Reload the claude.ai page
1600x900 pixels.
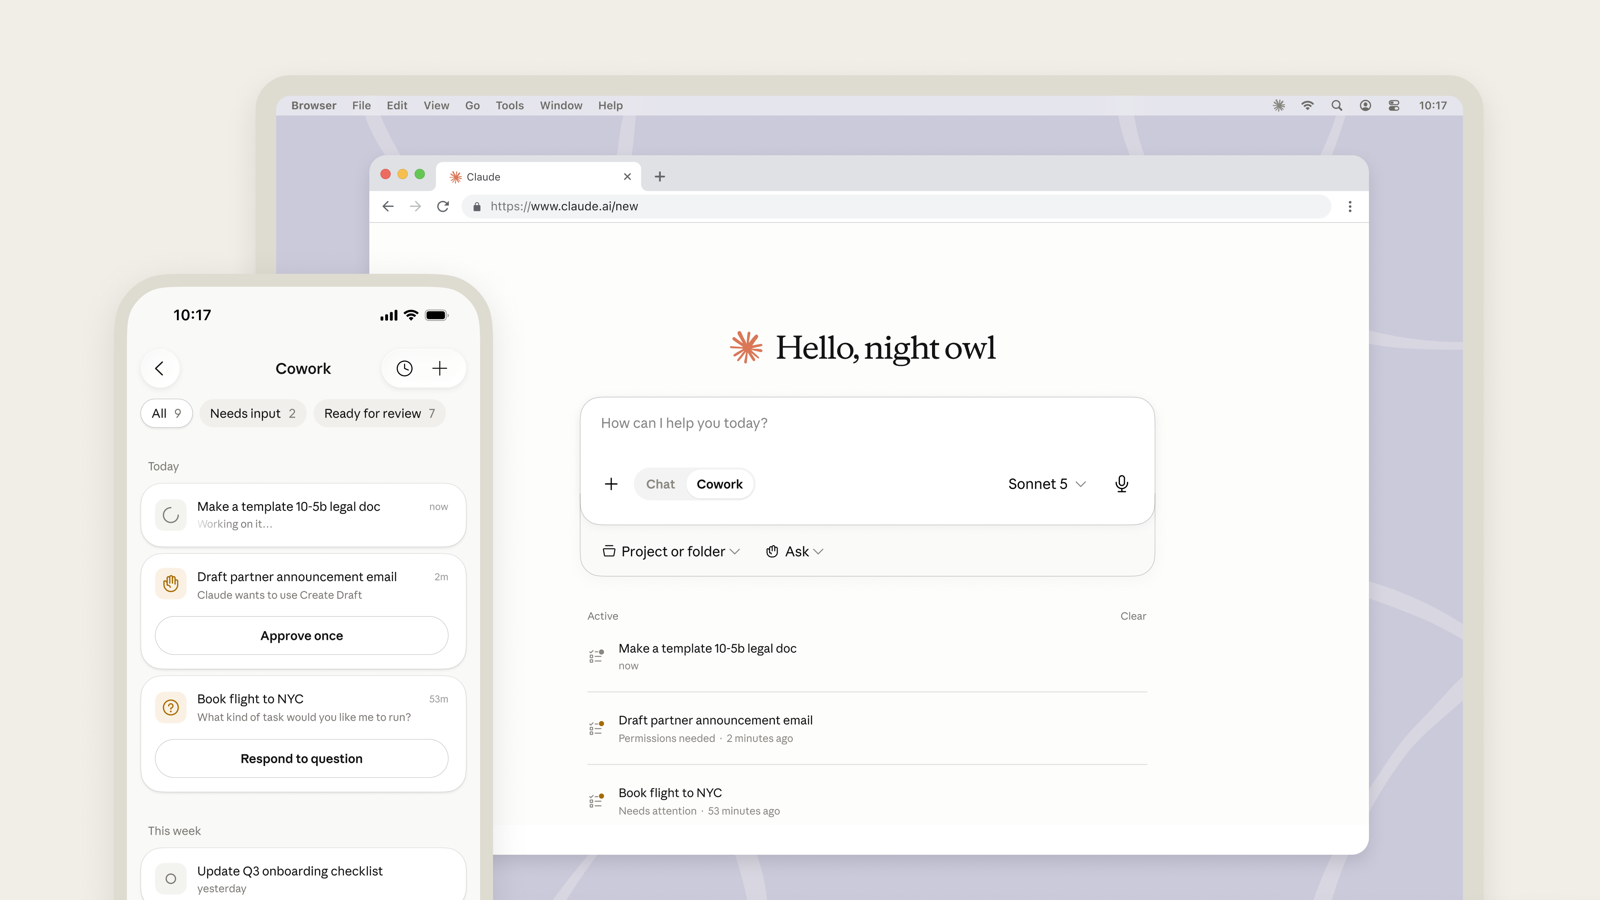coord(443,206)
